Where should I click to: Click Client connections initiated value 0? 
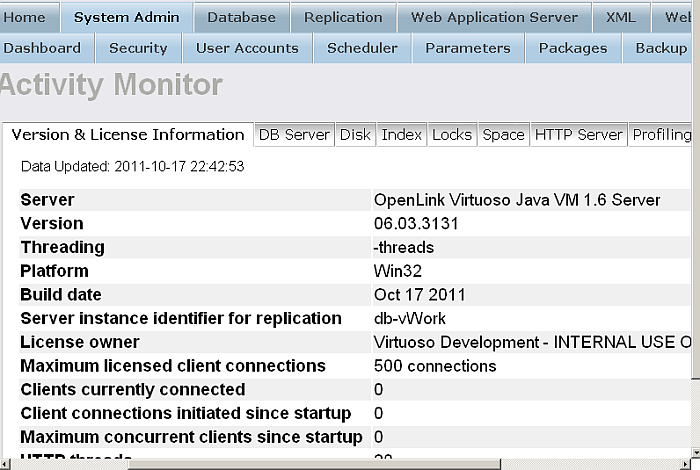click(x=379, y=413)
